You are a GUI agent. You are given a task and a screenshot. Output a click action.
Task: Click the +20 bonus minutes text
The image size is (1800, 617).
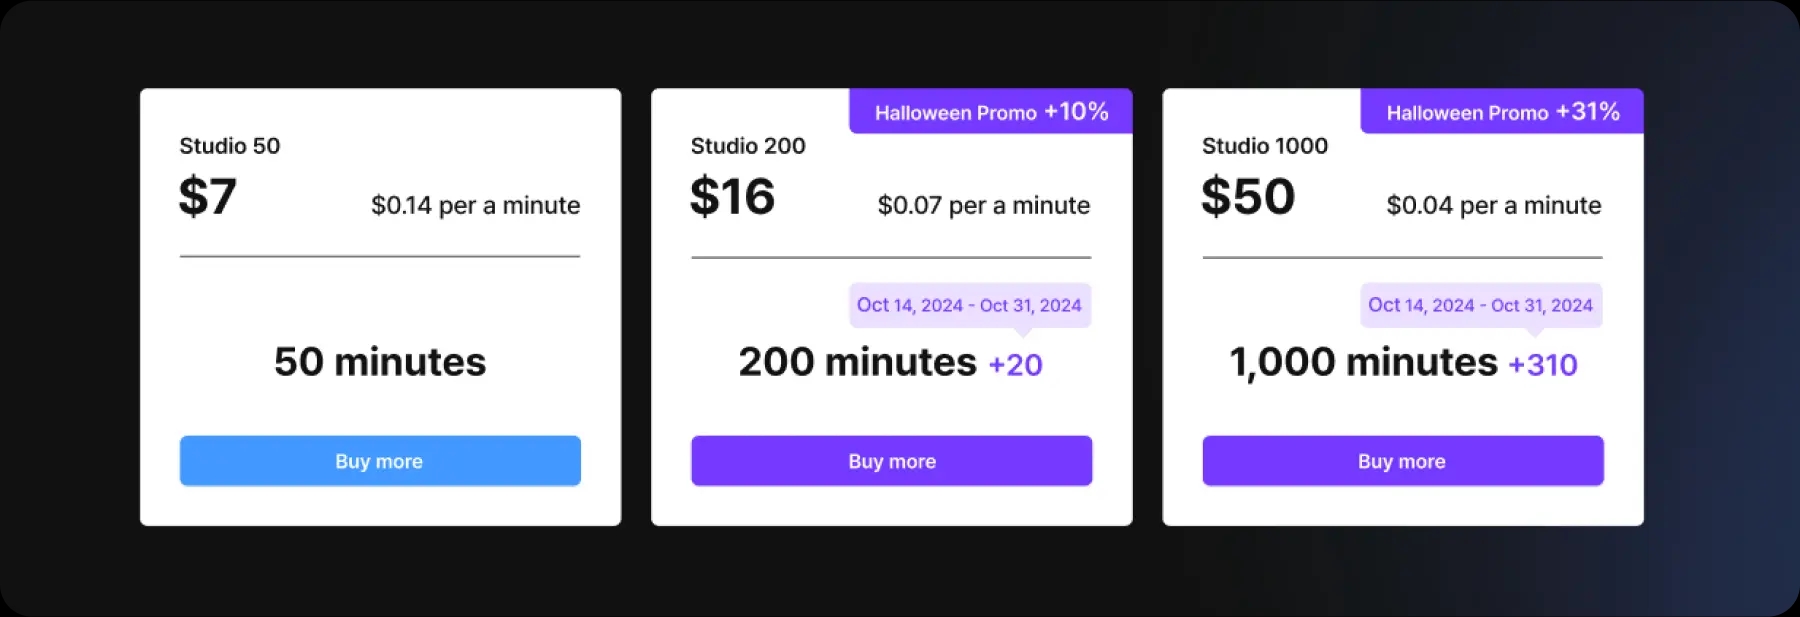[x=1015, y=365]
